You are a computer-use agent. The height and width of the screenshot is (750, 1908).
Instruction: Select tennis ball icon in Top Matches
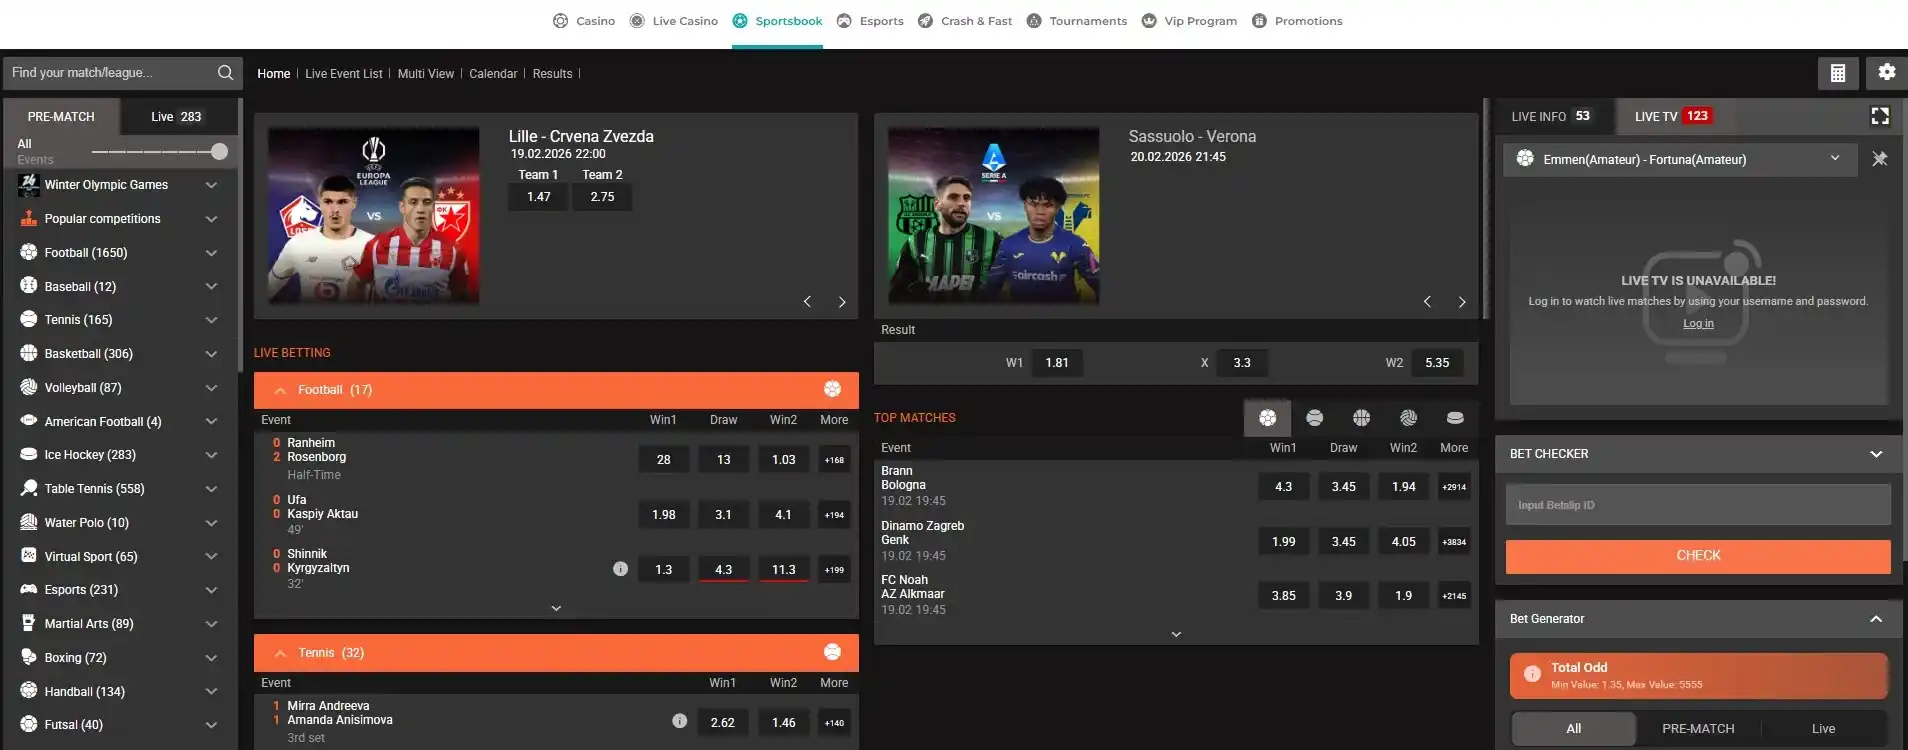pyautogui.click(x=1314, y=418)
